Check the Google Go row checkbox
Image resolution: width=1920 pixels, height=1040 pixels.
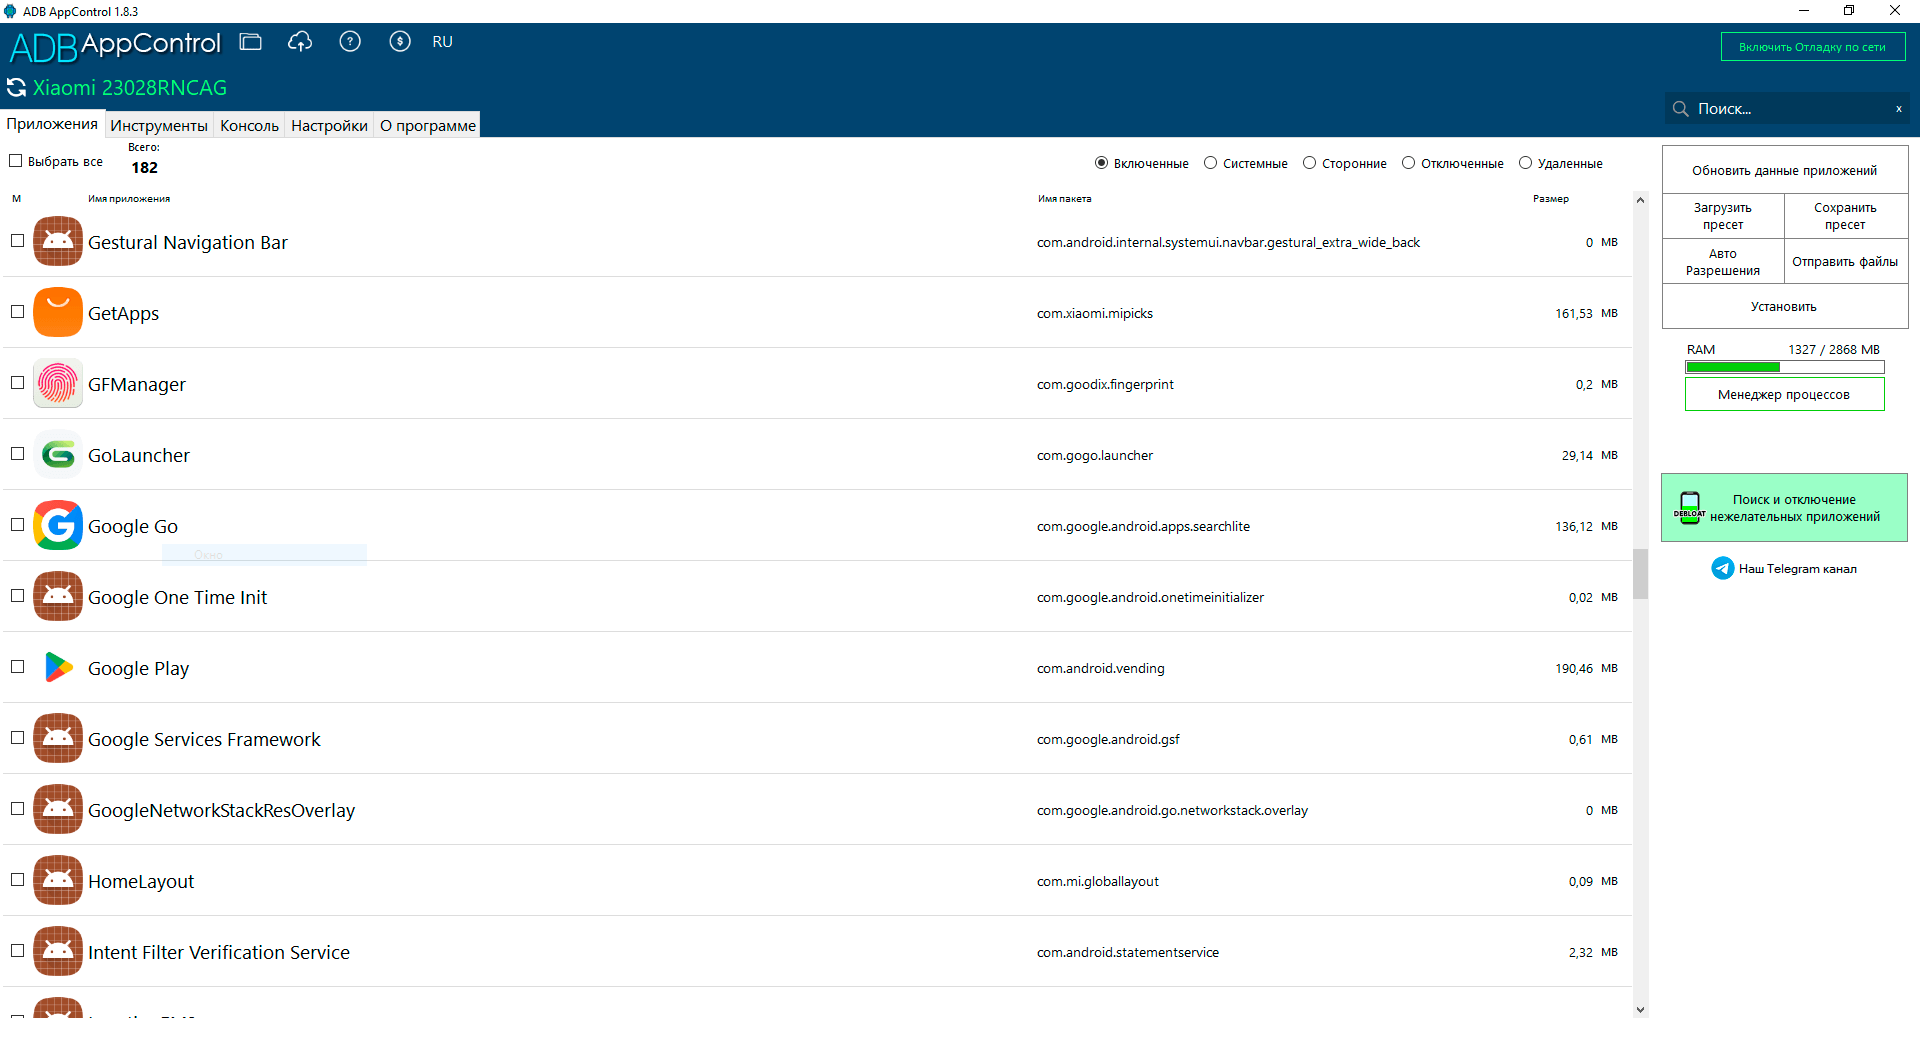click(17, 524)
